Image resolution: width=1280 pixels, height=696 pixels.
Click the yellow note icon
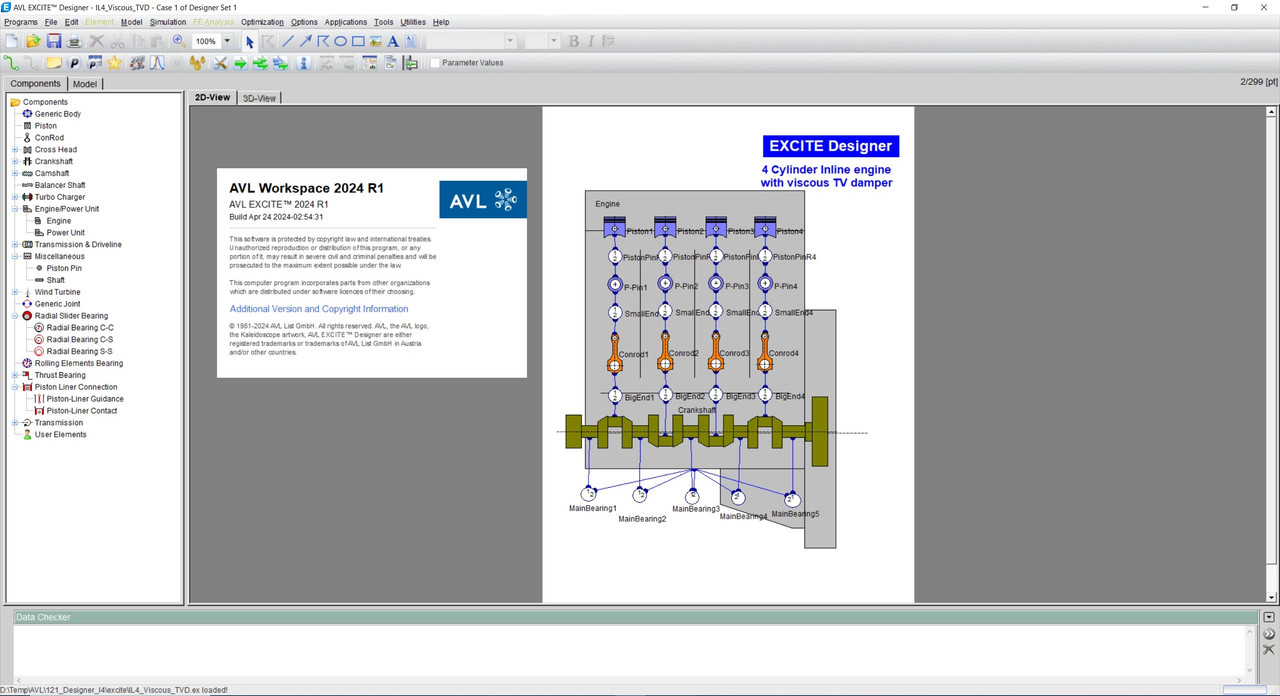53,63
